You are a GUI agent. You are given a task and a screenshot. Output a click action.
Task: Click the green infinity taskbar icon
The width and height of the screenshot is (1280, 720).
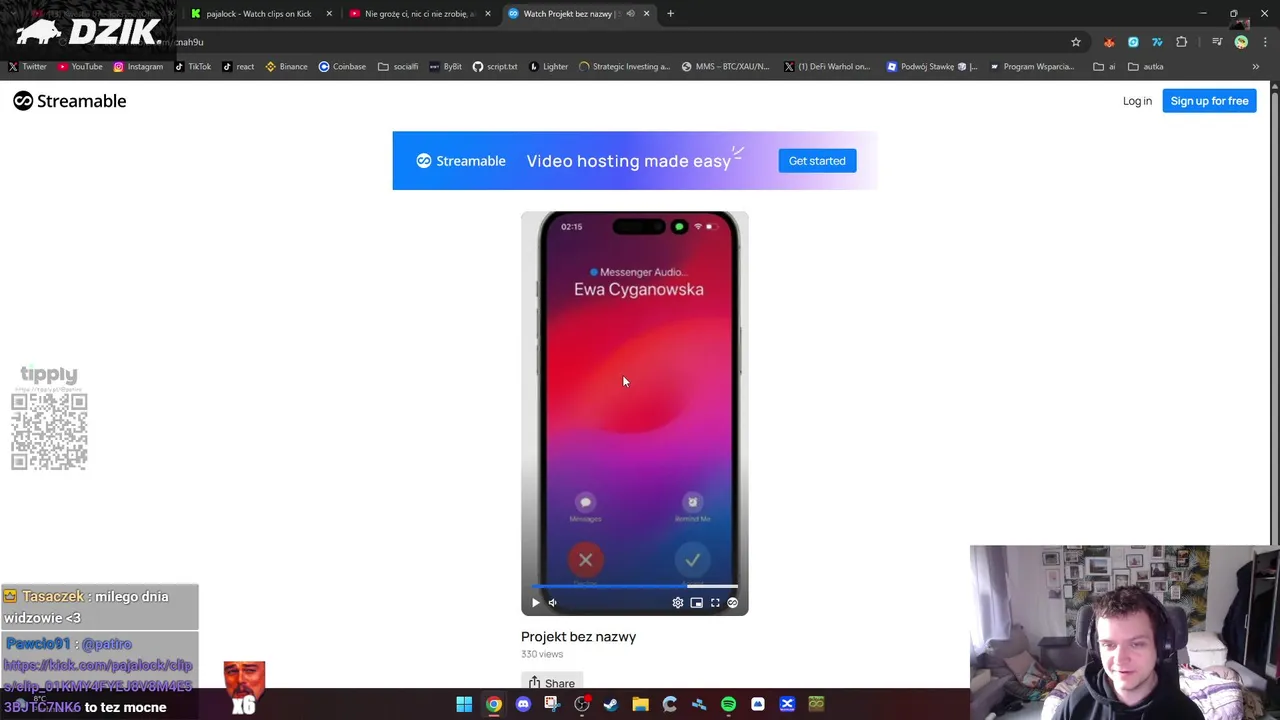click(816, 704)
